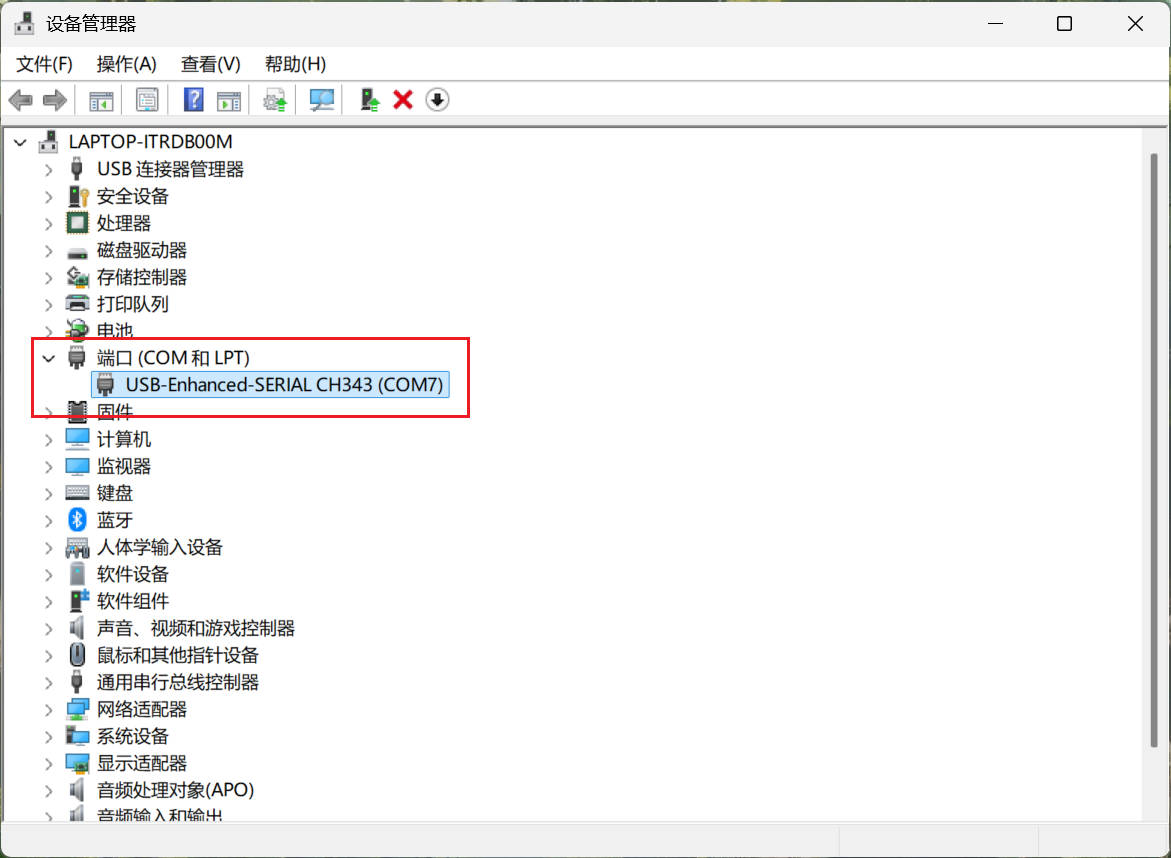1171x858 pixels.
Task: Open the 查看(V) menu
Action: (x=209, y=63)
